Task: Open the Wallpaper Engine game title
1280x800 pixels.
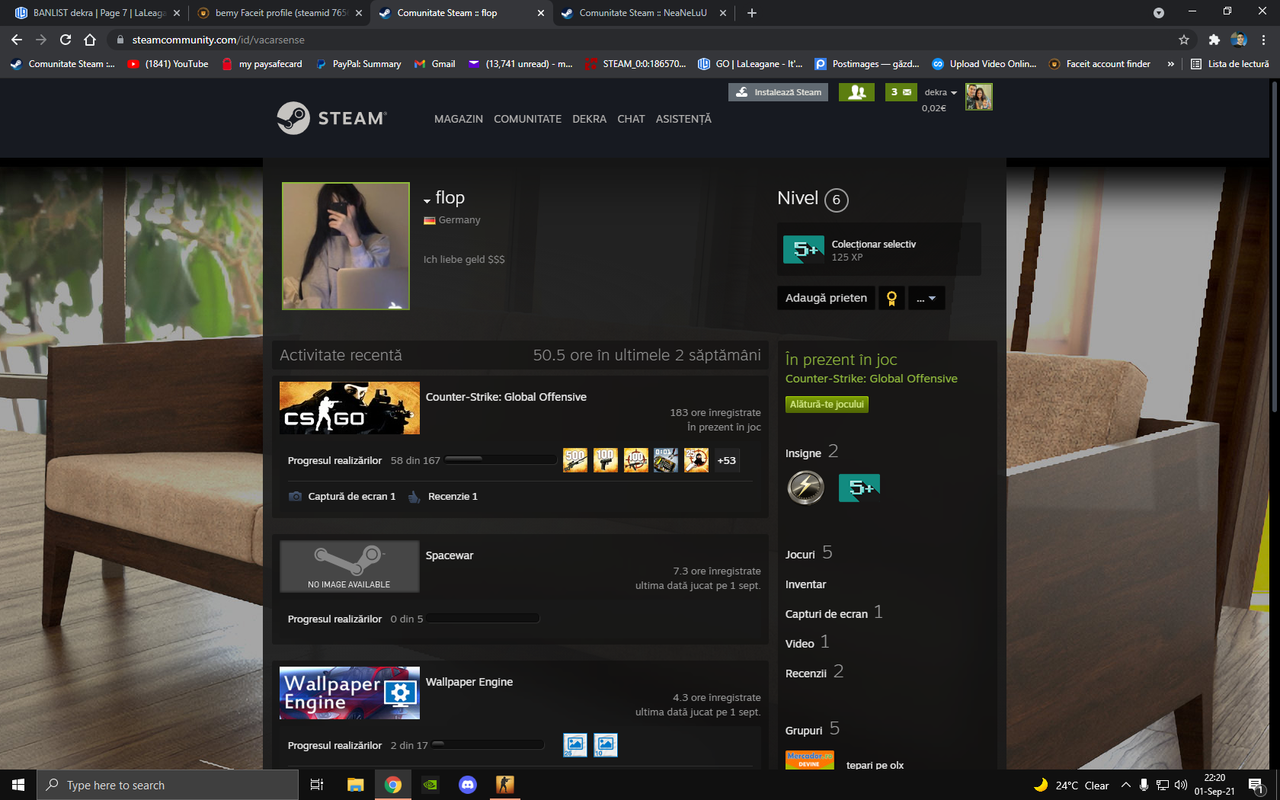Action: (x=469, y=682)
